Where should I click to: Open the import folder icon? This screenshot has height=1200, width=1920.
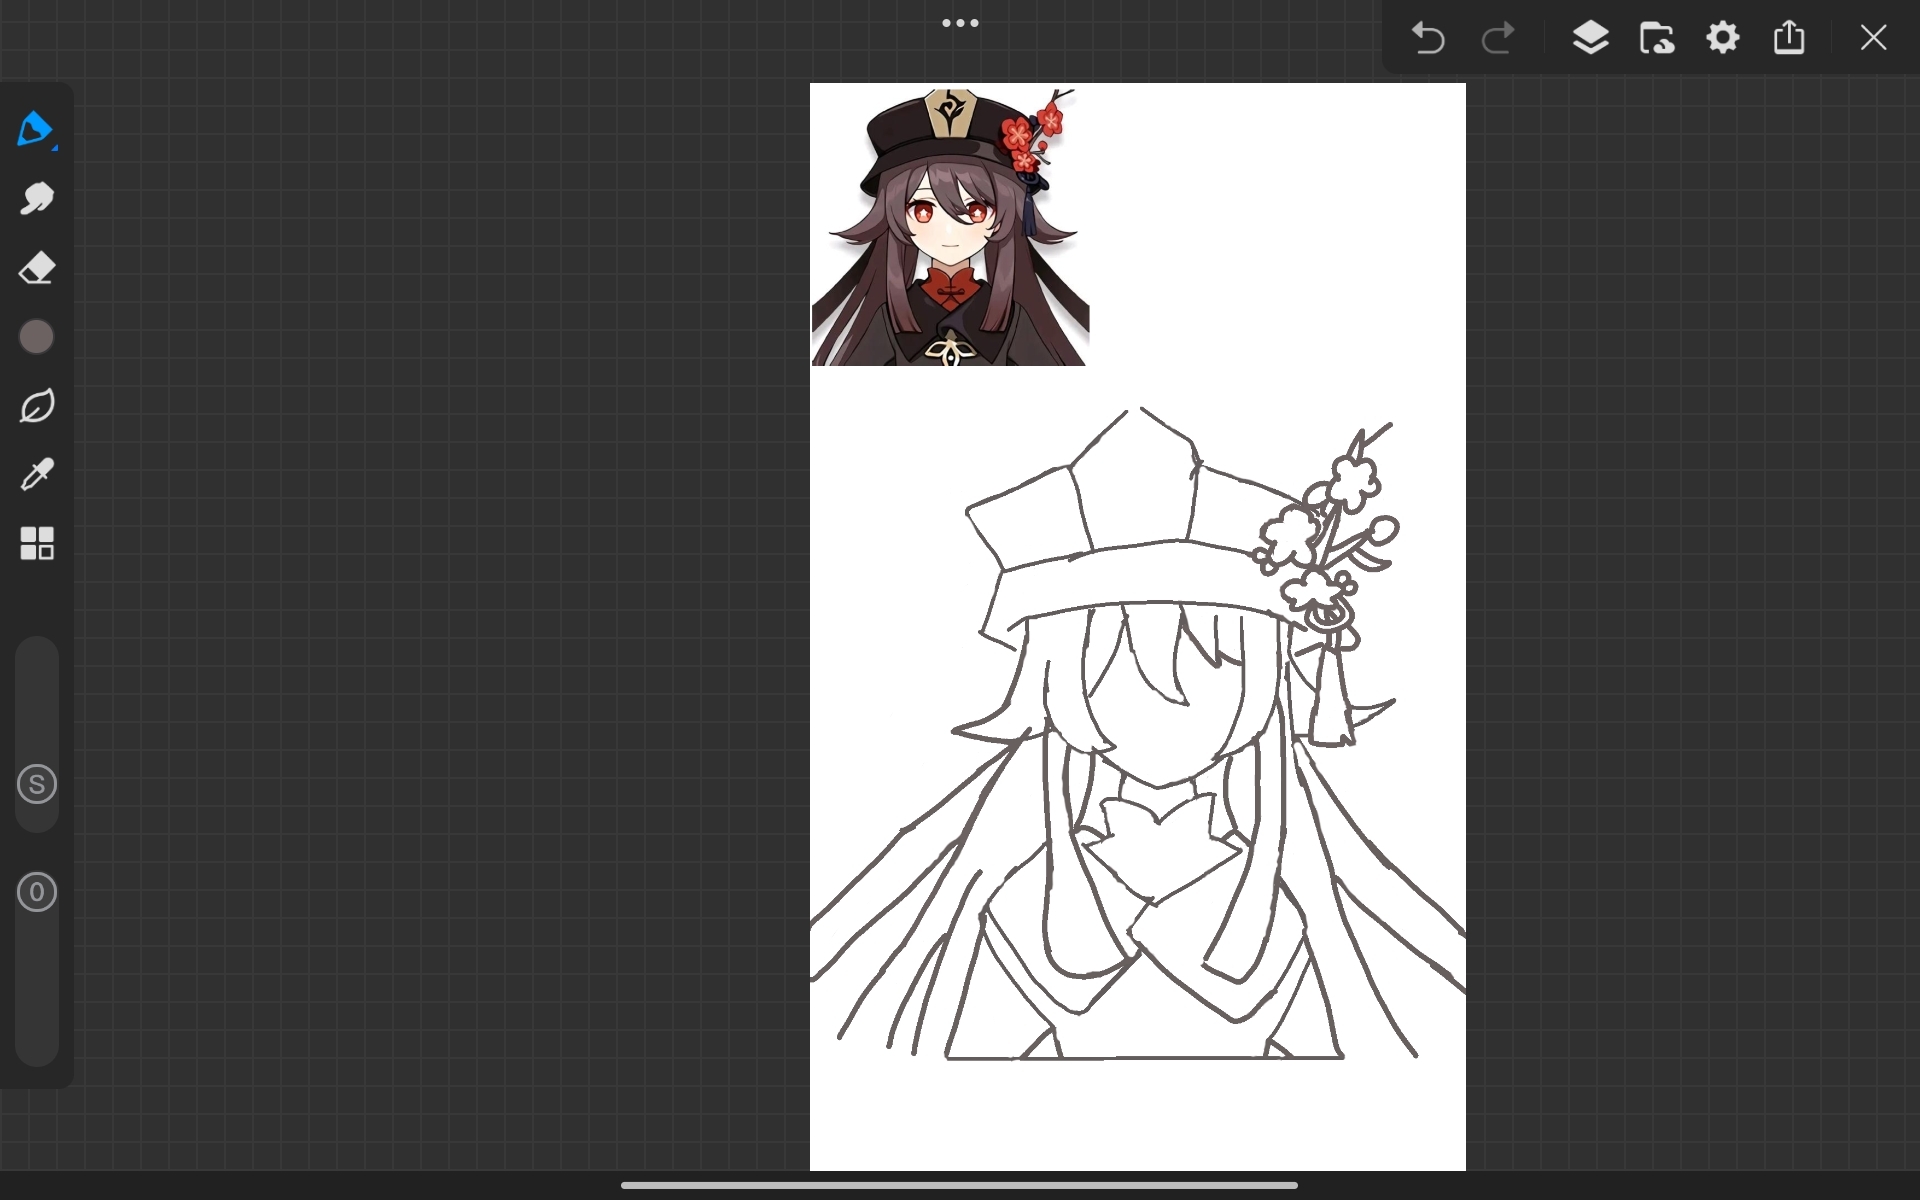pos(1657,38)
